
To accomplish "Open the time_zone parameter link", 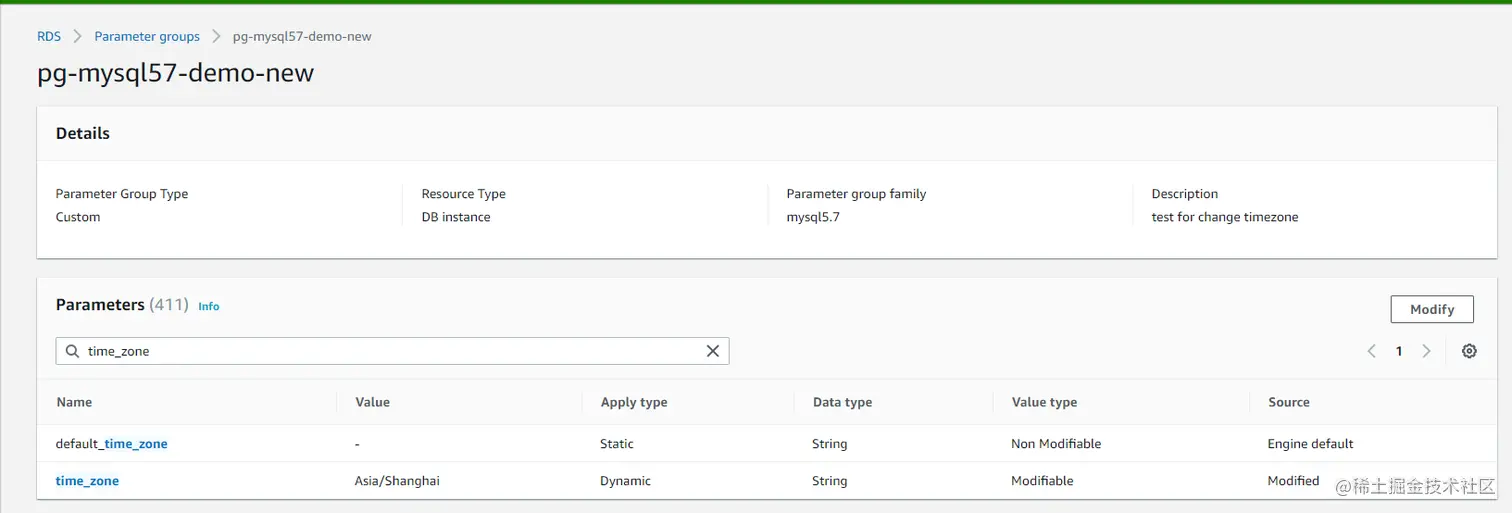I will pyautogui.click(x=87, y=481).
